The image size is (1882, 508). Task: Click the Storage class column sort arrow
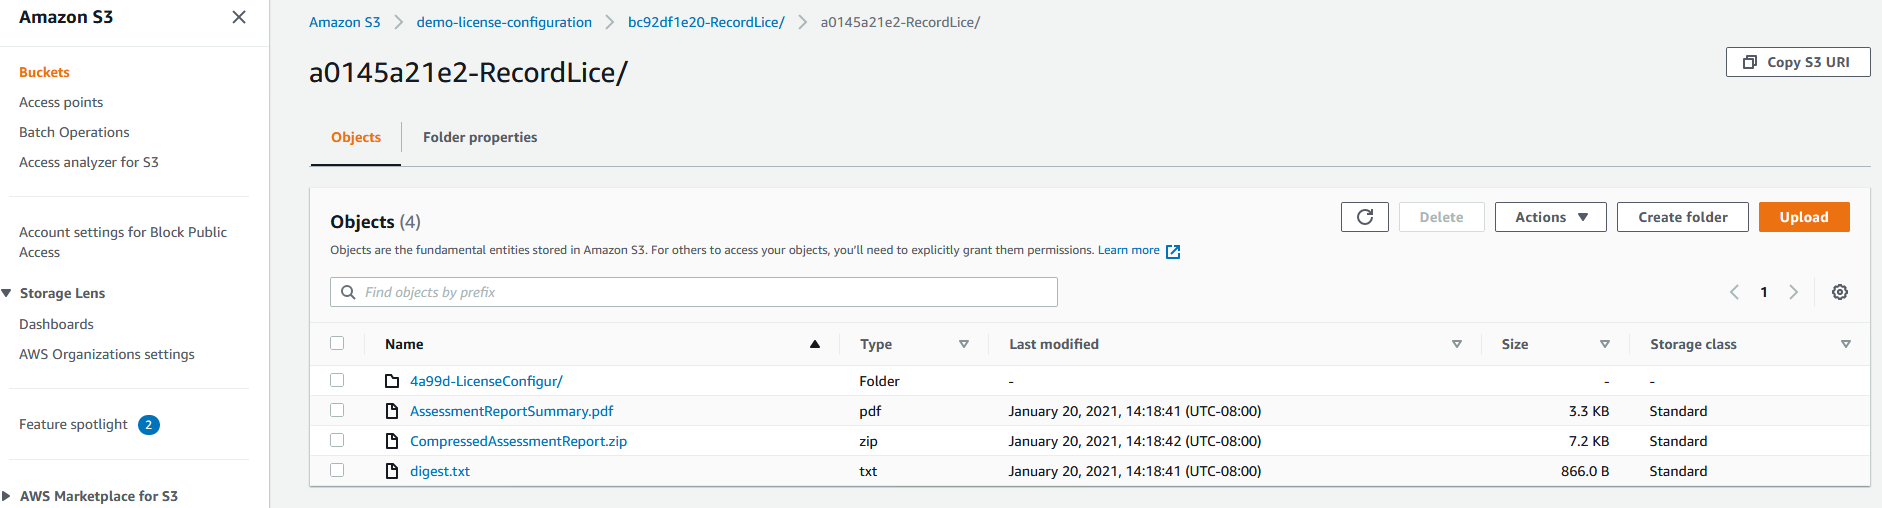pyautogui.click(x=1846, y=344)
